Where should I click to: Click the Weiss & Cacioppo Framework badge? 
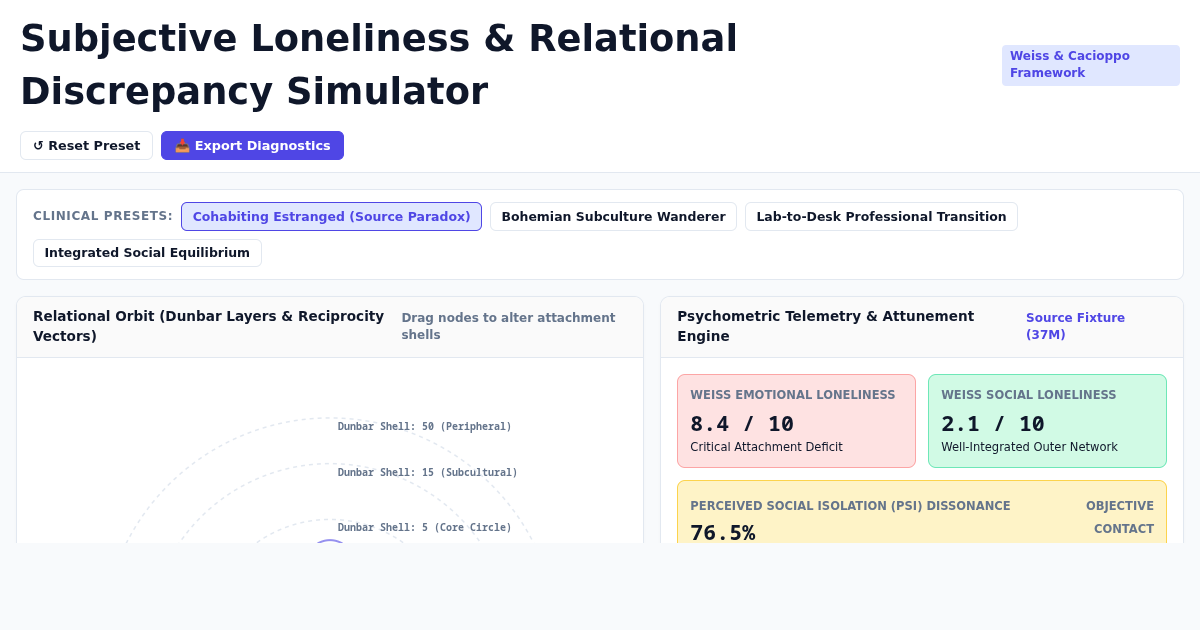pos(1091,65)
